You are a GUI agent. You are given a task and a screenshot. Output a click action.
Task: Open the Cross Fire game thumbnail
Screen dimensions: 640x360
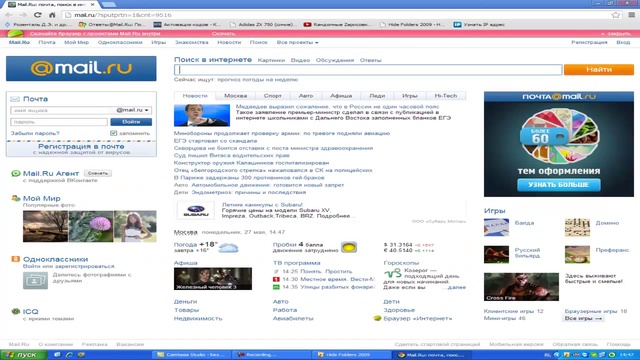tap(521, 287)
